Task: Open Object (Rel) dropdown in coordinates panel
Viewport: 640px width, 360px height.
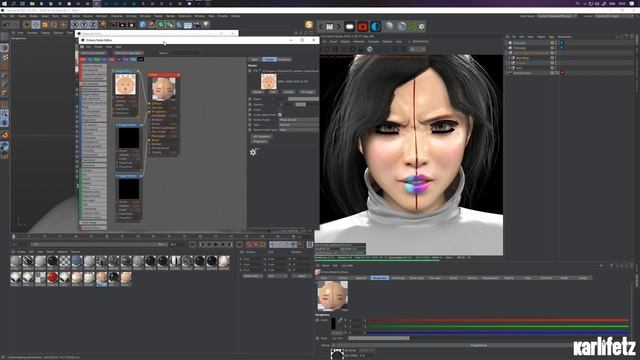Action: coord(253,276)
